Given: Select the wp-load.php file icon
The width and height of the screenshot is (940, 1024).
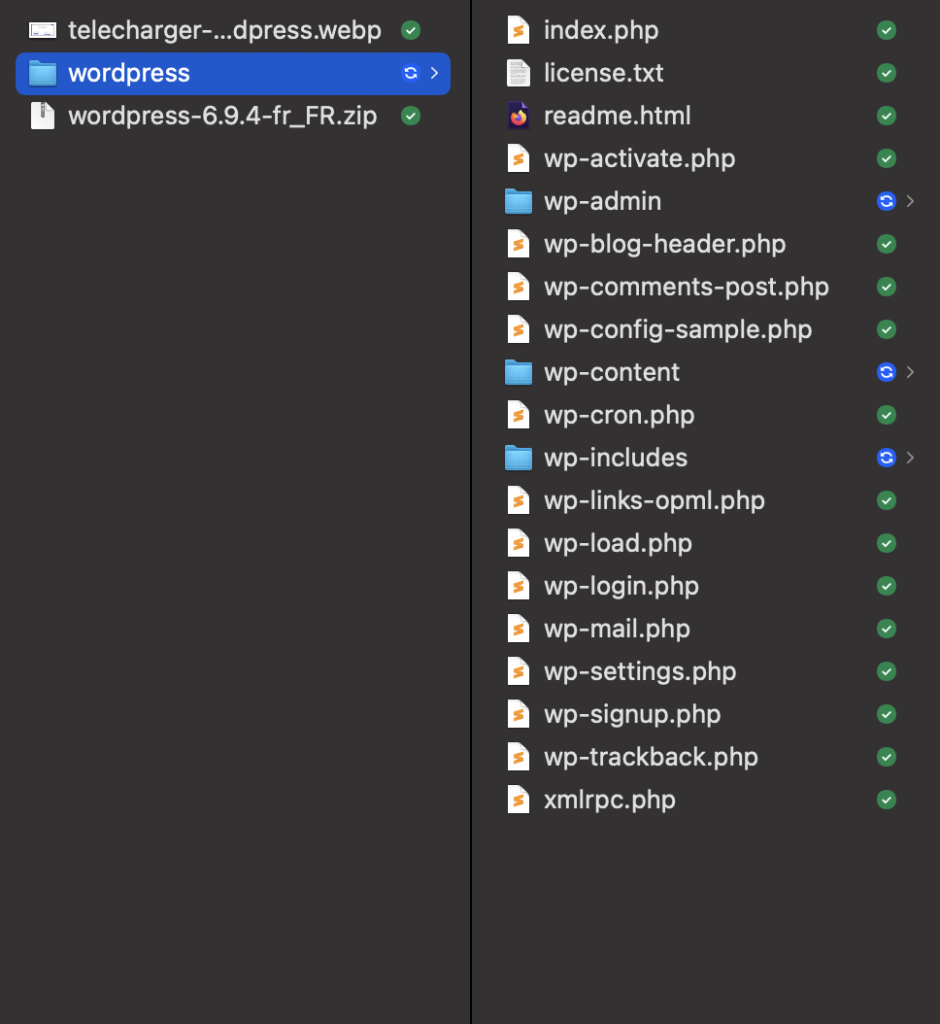Looking at the screenshot, I should [519, 543].
